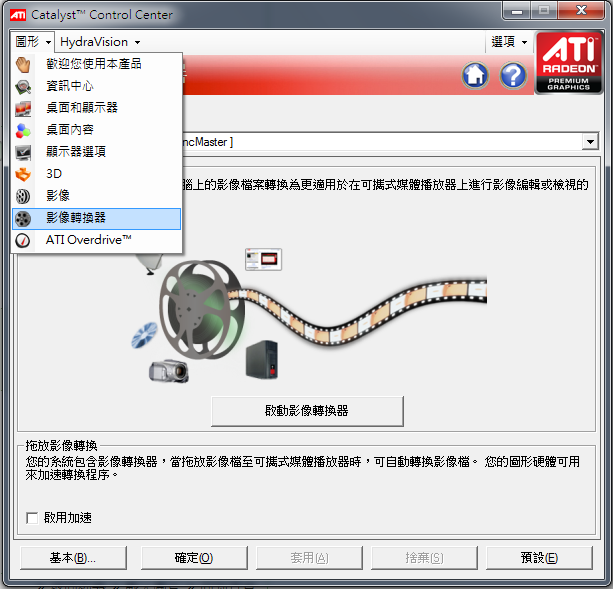Click the film reel 影像 icon
613x589 pixels.
point(23,196)
